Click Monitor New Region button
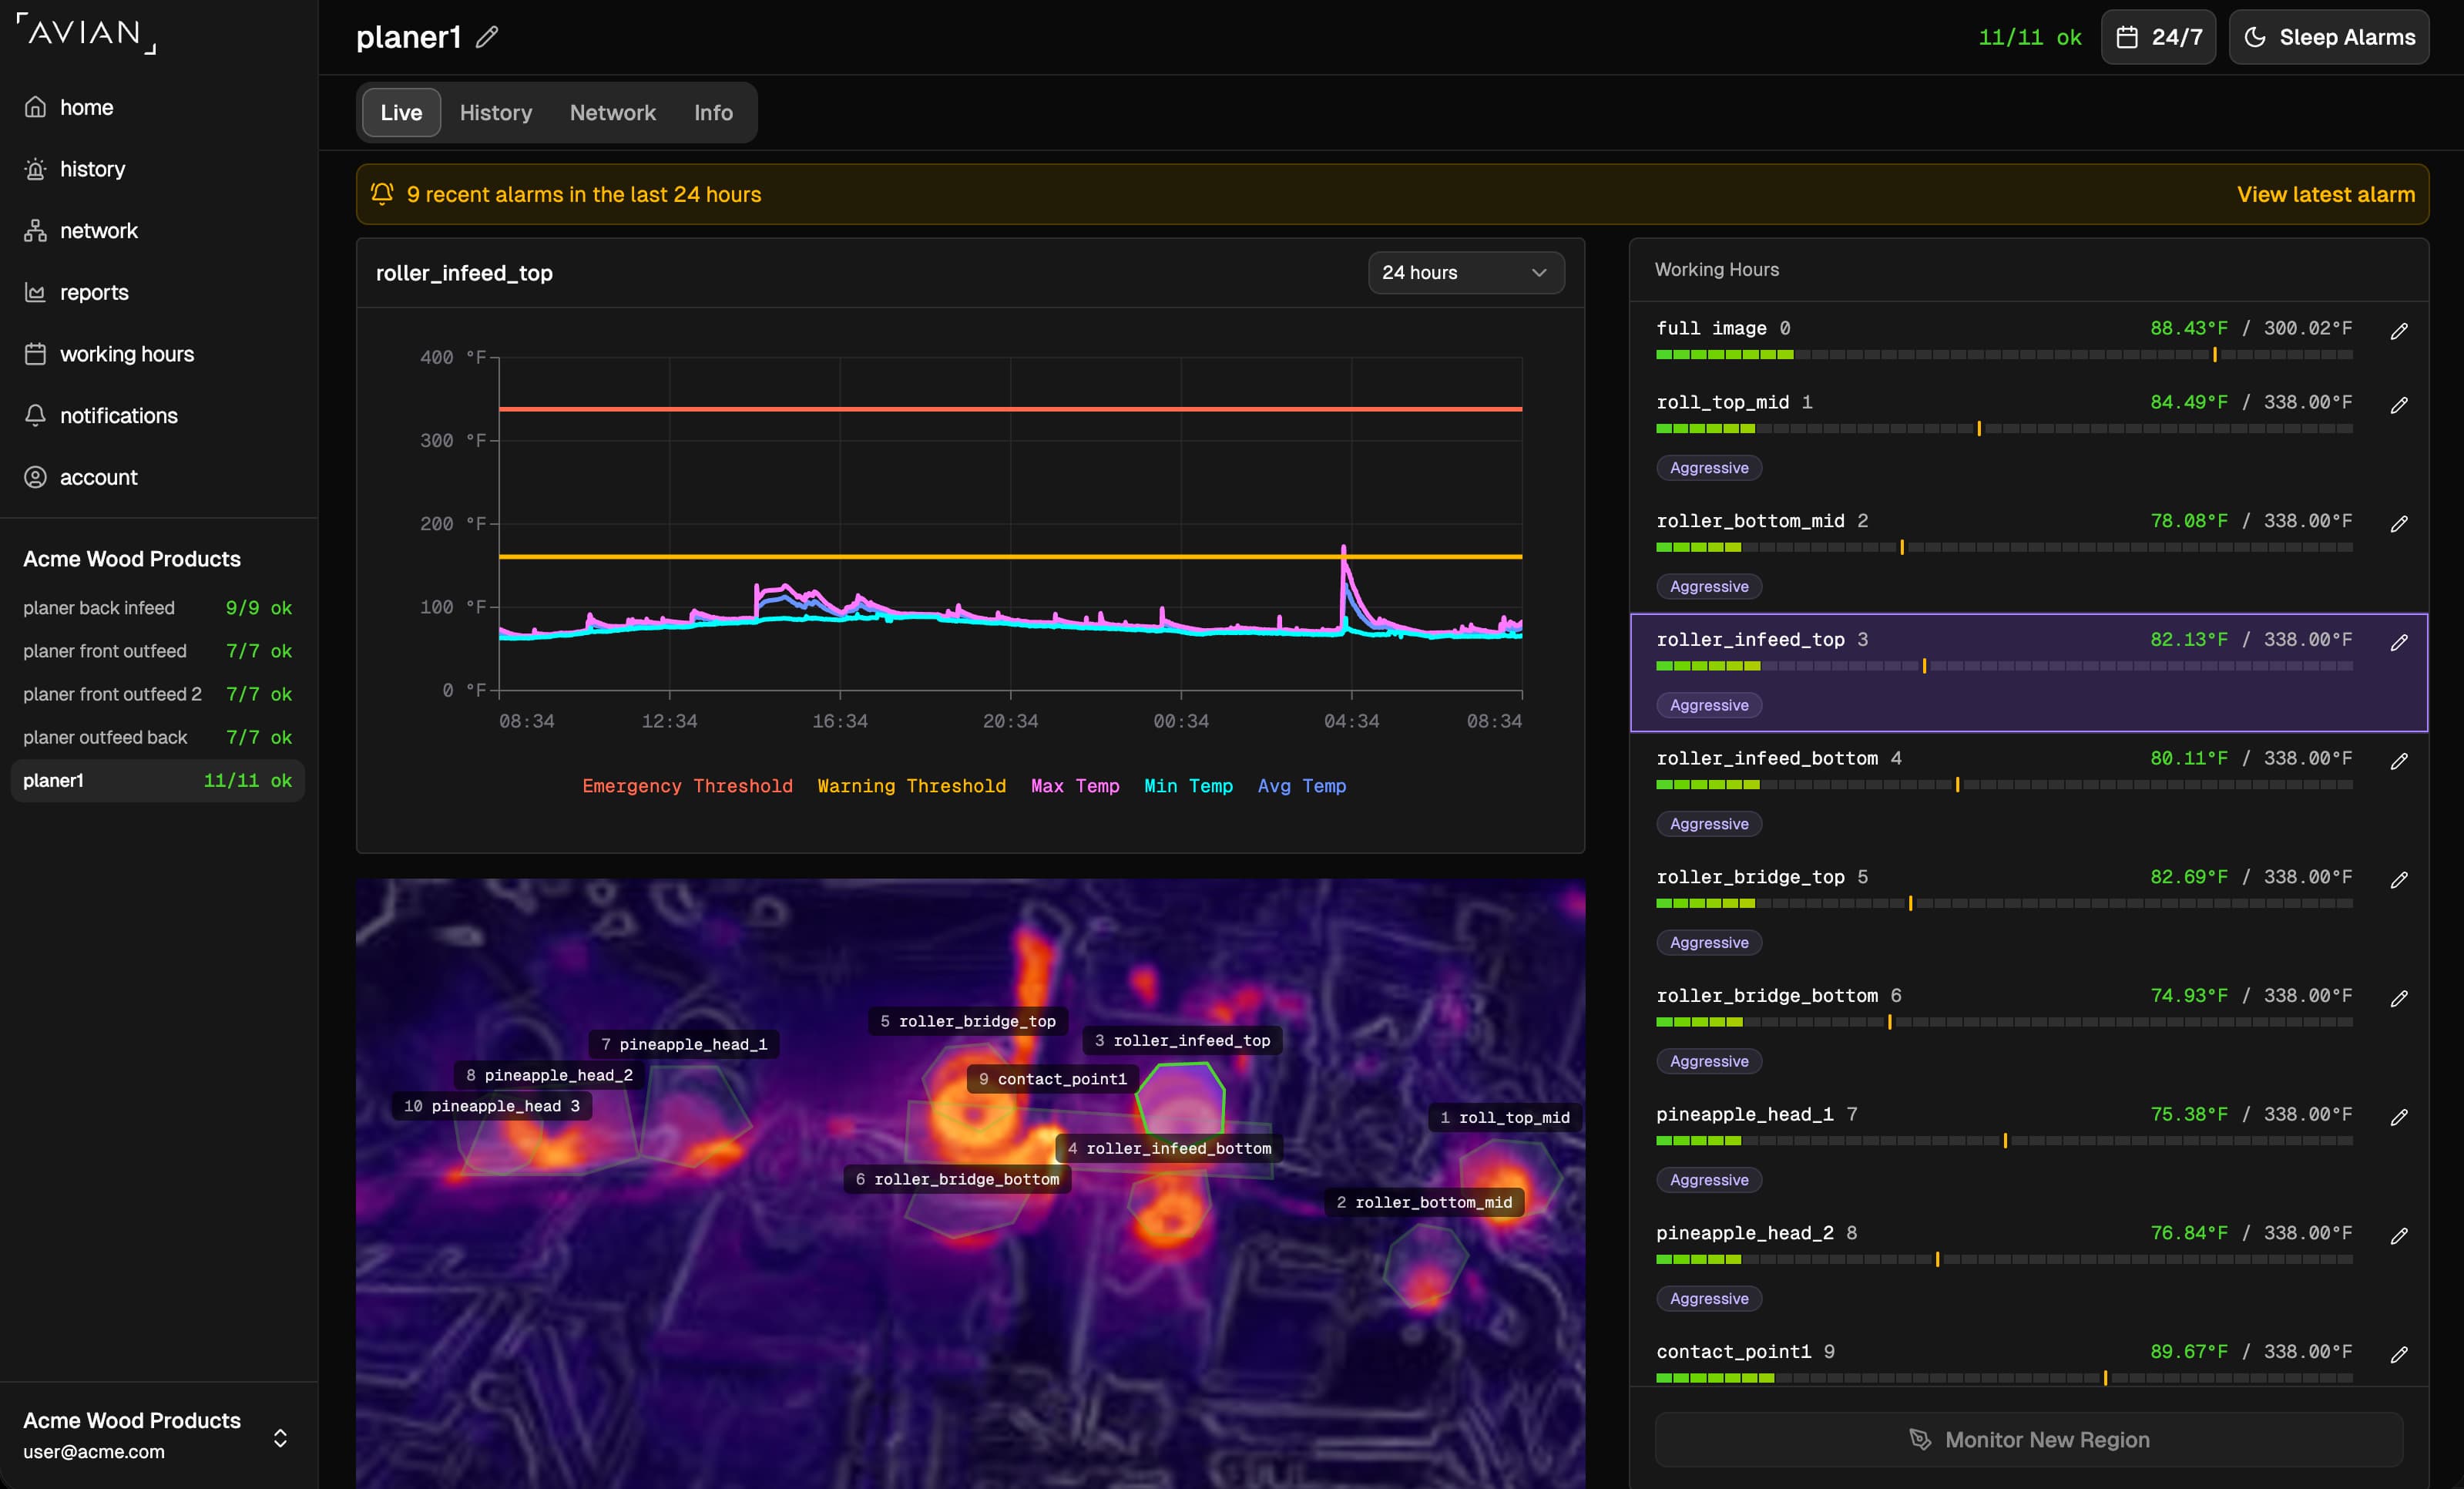The height and width of the screenshot is (1489, 2464). pyautogui.click(x=2029, y=1440)
